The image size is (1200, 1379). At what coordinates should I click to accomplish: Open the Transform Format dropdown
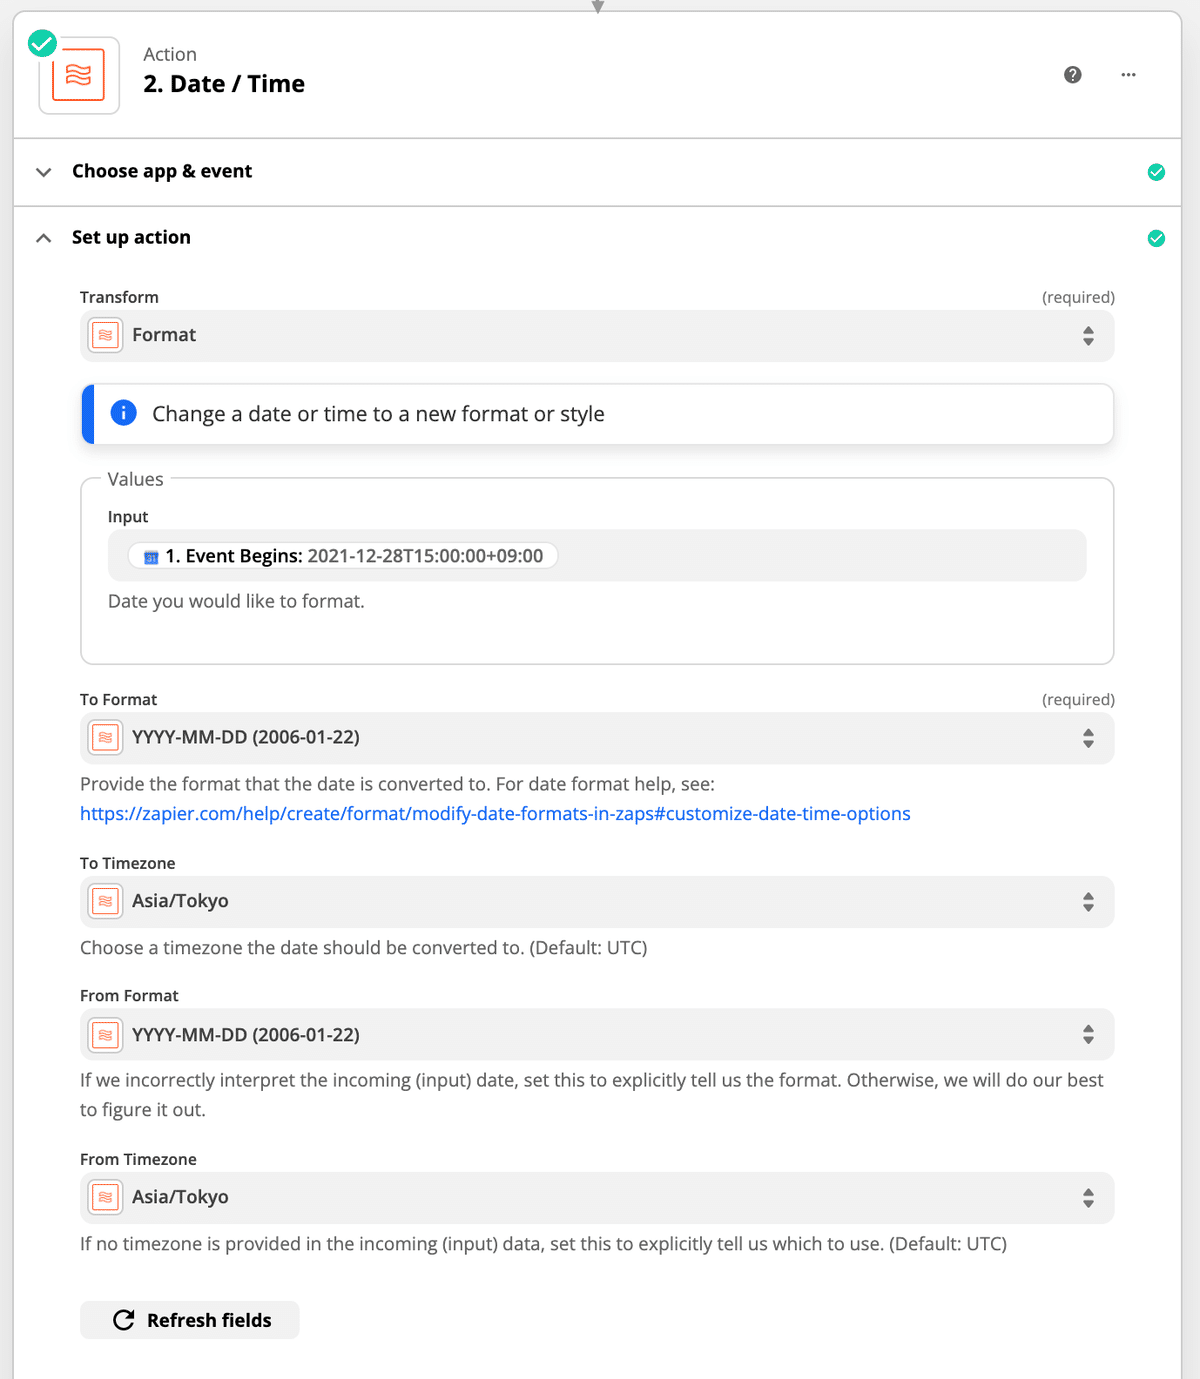coord(597,336)
